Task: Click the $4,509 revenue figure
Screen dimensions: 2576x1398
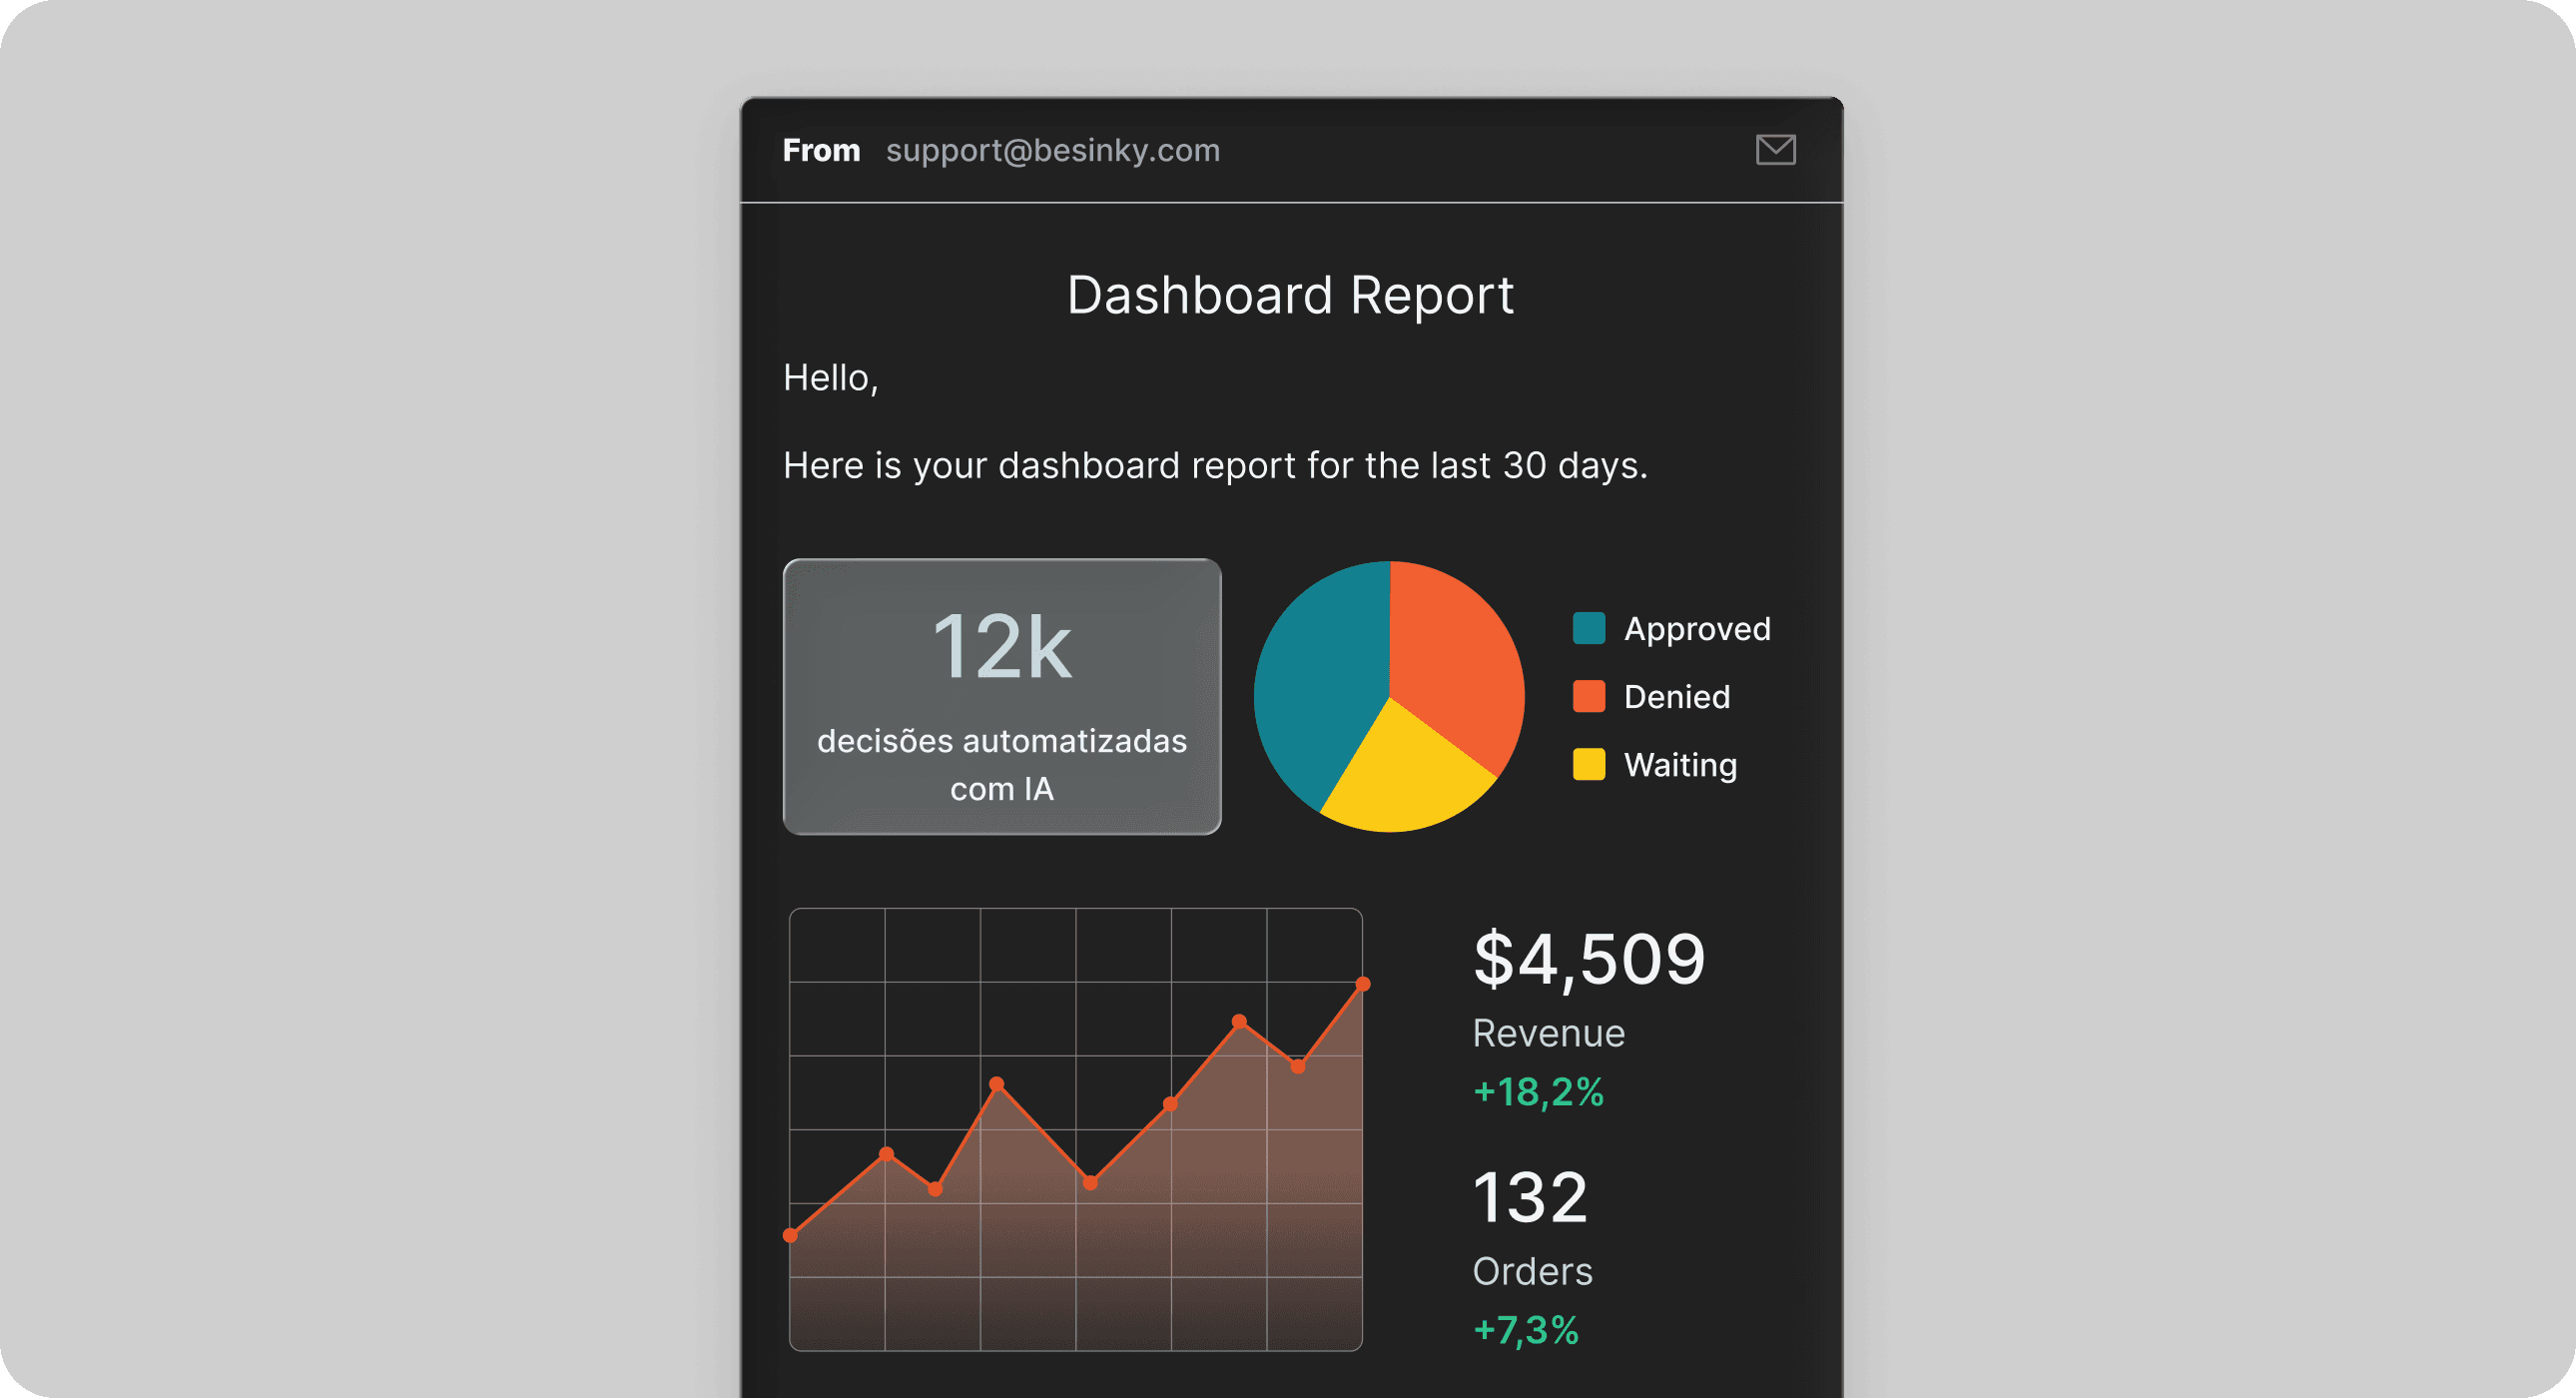Action: 1588,958
